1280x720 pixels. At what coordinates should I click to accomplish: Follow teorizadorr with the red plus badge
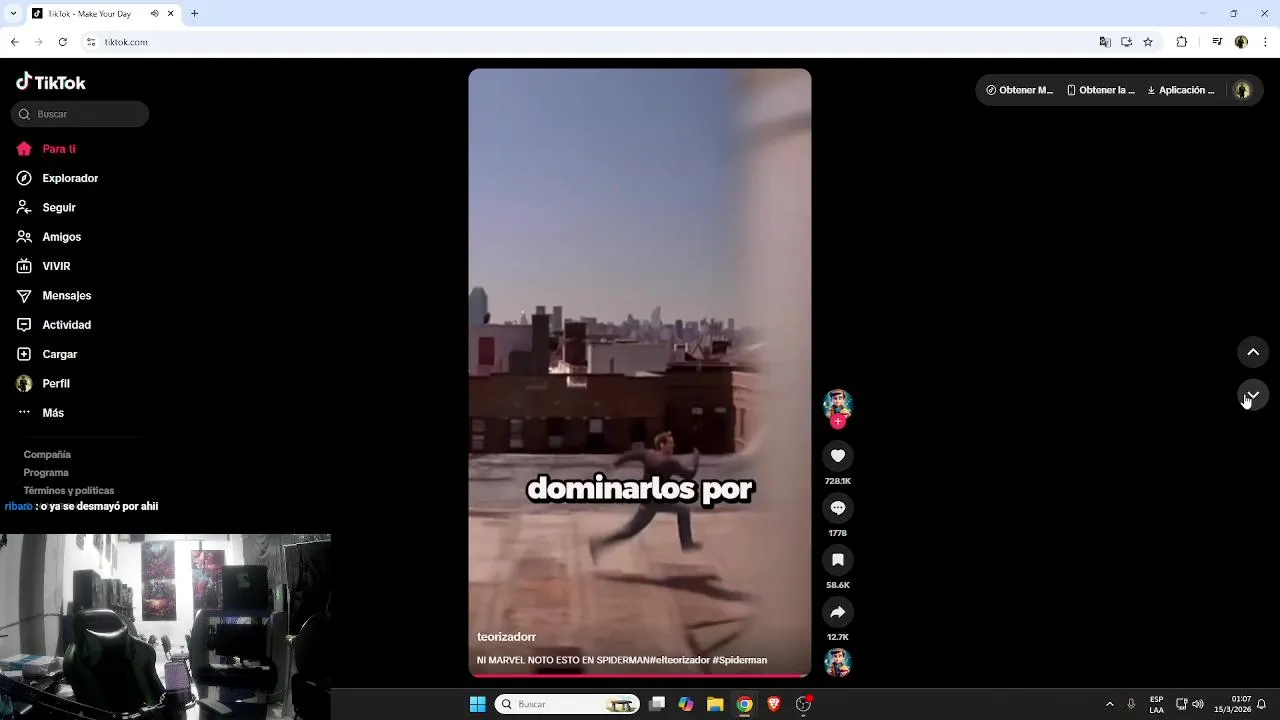tap(838, 422)
